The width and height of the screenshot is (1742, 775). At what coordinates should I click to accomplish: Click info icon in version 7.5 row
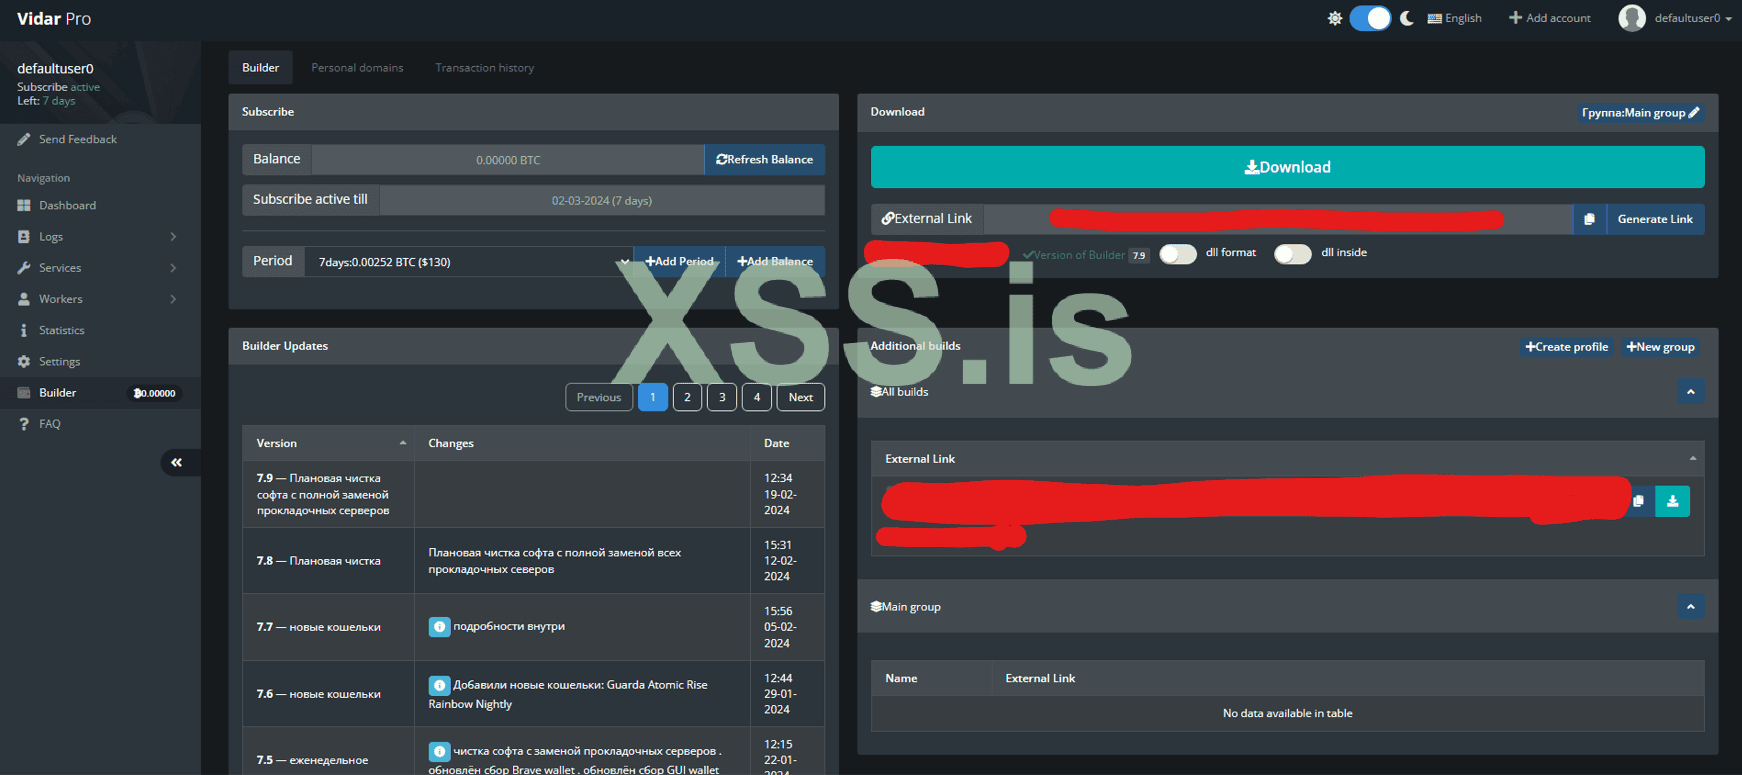point(439,751)
